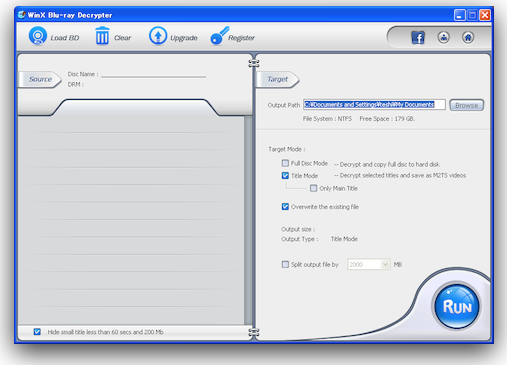Click the title list vertical scrollbar

pos(248,220)
